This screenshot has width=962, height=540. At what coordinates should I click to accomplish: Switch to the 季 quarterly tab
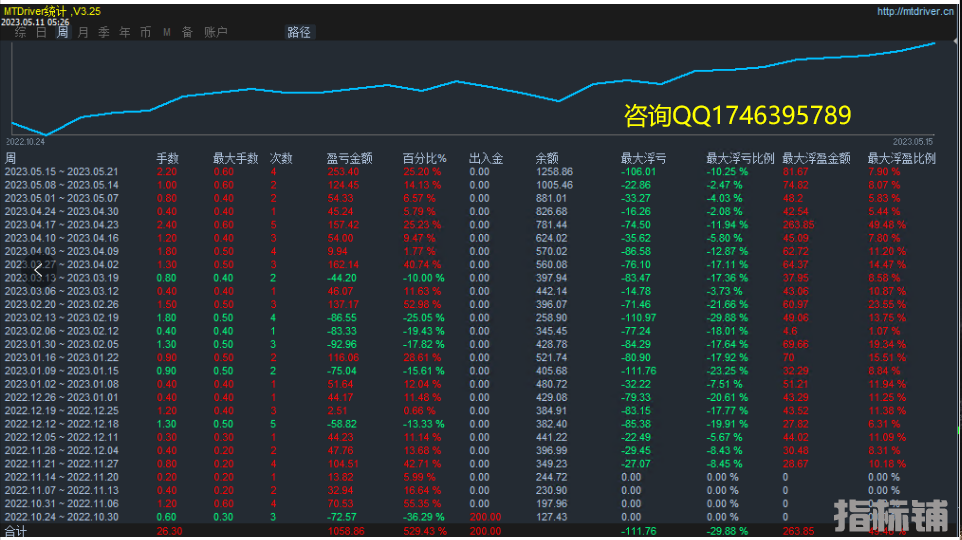[x=104, y=32]
